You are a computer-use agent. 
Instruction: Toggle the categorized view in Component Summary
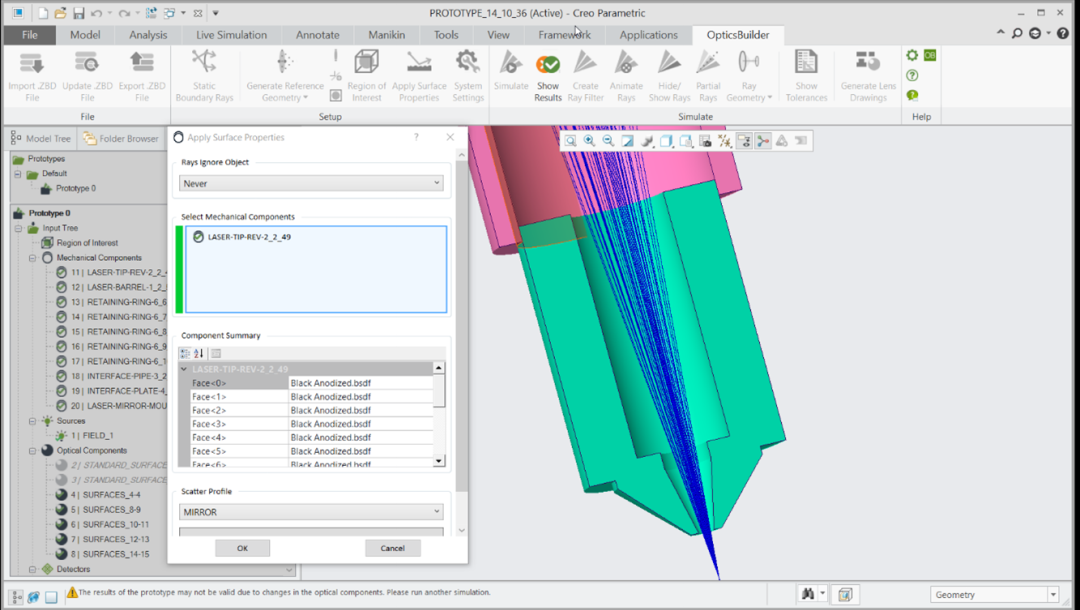185,354
